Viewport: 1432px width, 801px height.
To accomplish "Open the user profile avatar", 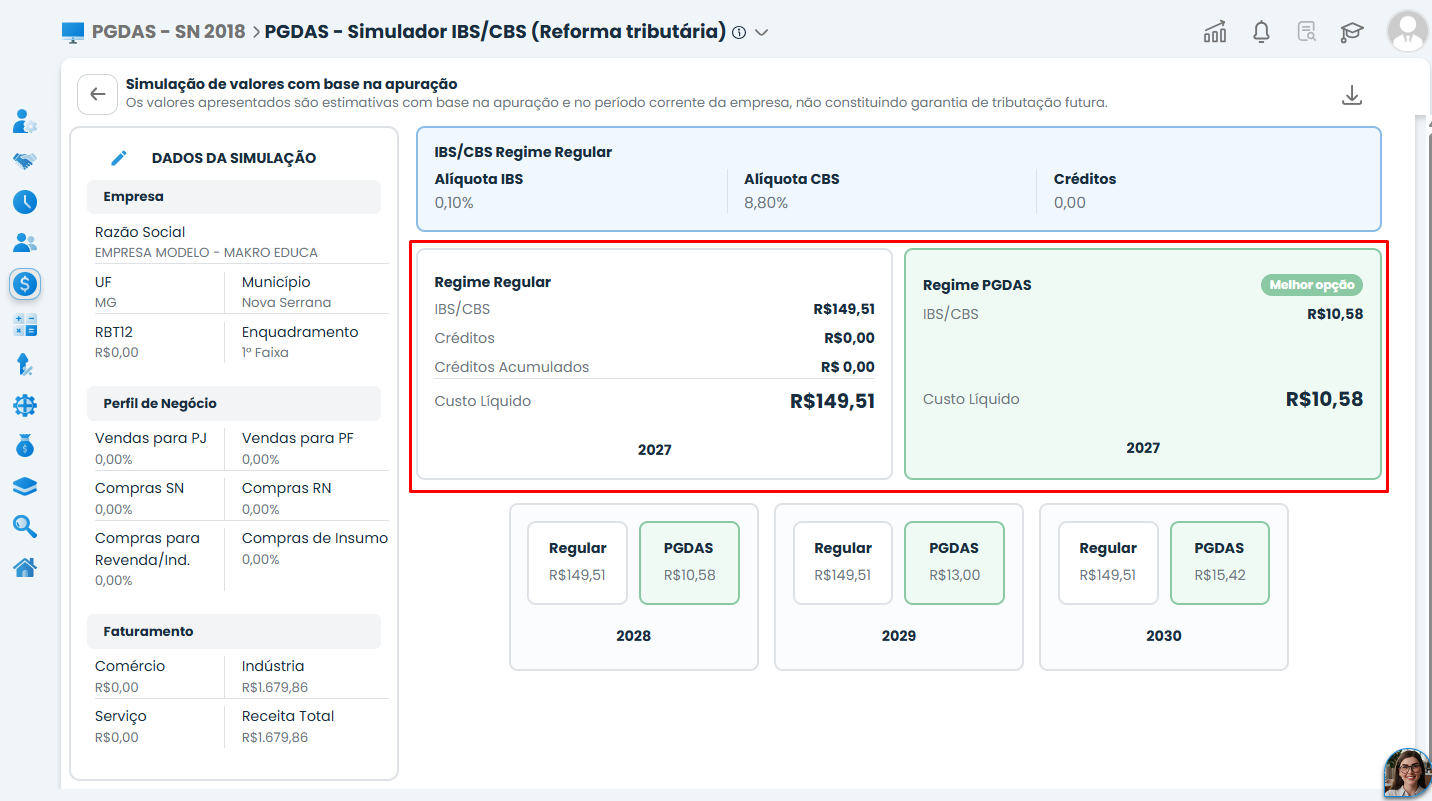I will [1408, 32].
